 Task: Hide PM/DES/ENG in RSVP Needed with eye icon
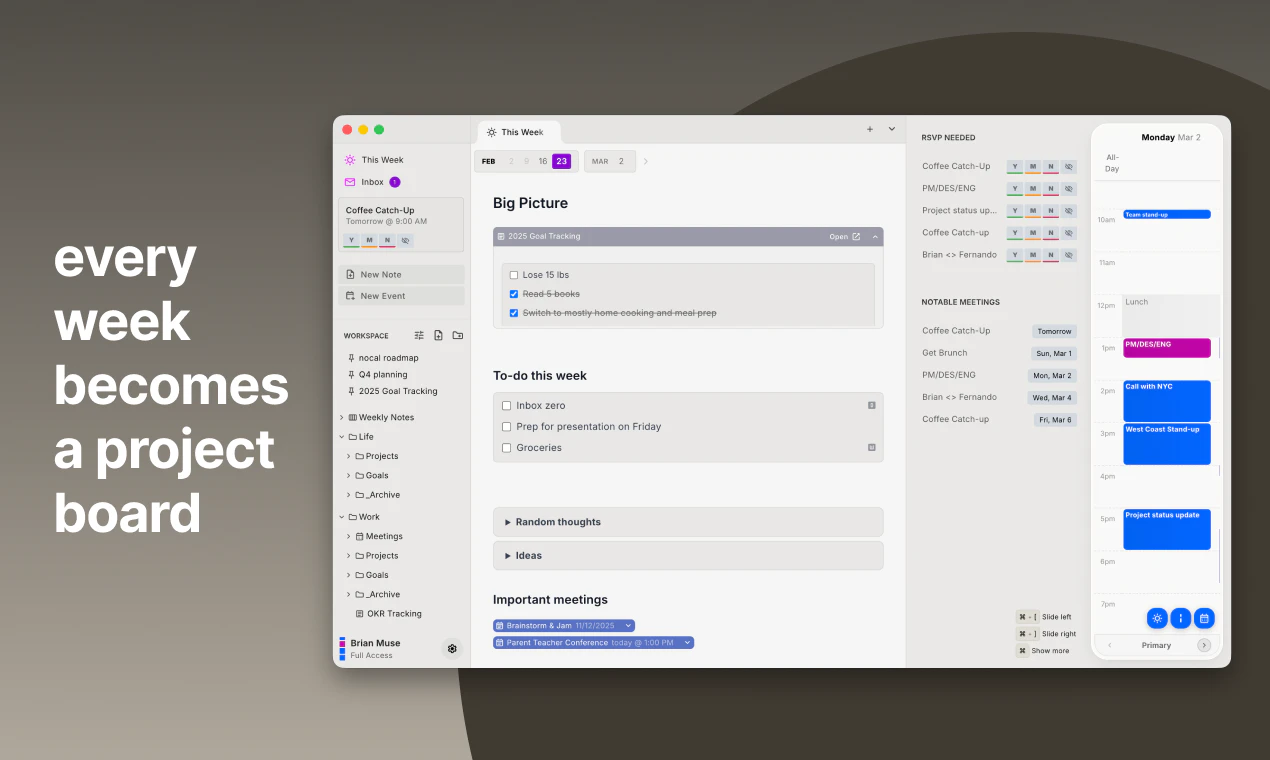coord(1069,188)
